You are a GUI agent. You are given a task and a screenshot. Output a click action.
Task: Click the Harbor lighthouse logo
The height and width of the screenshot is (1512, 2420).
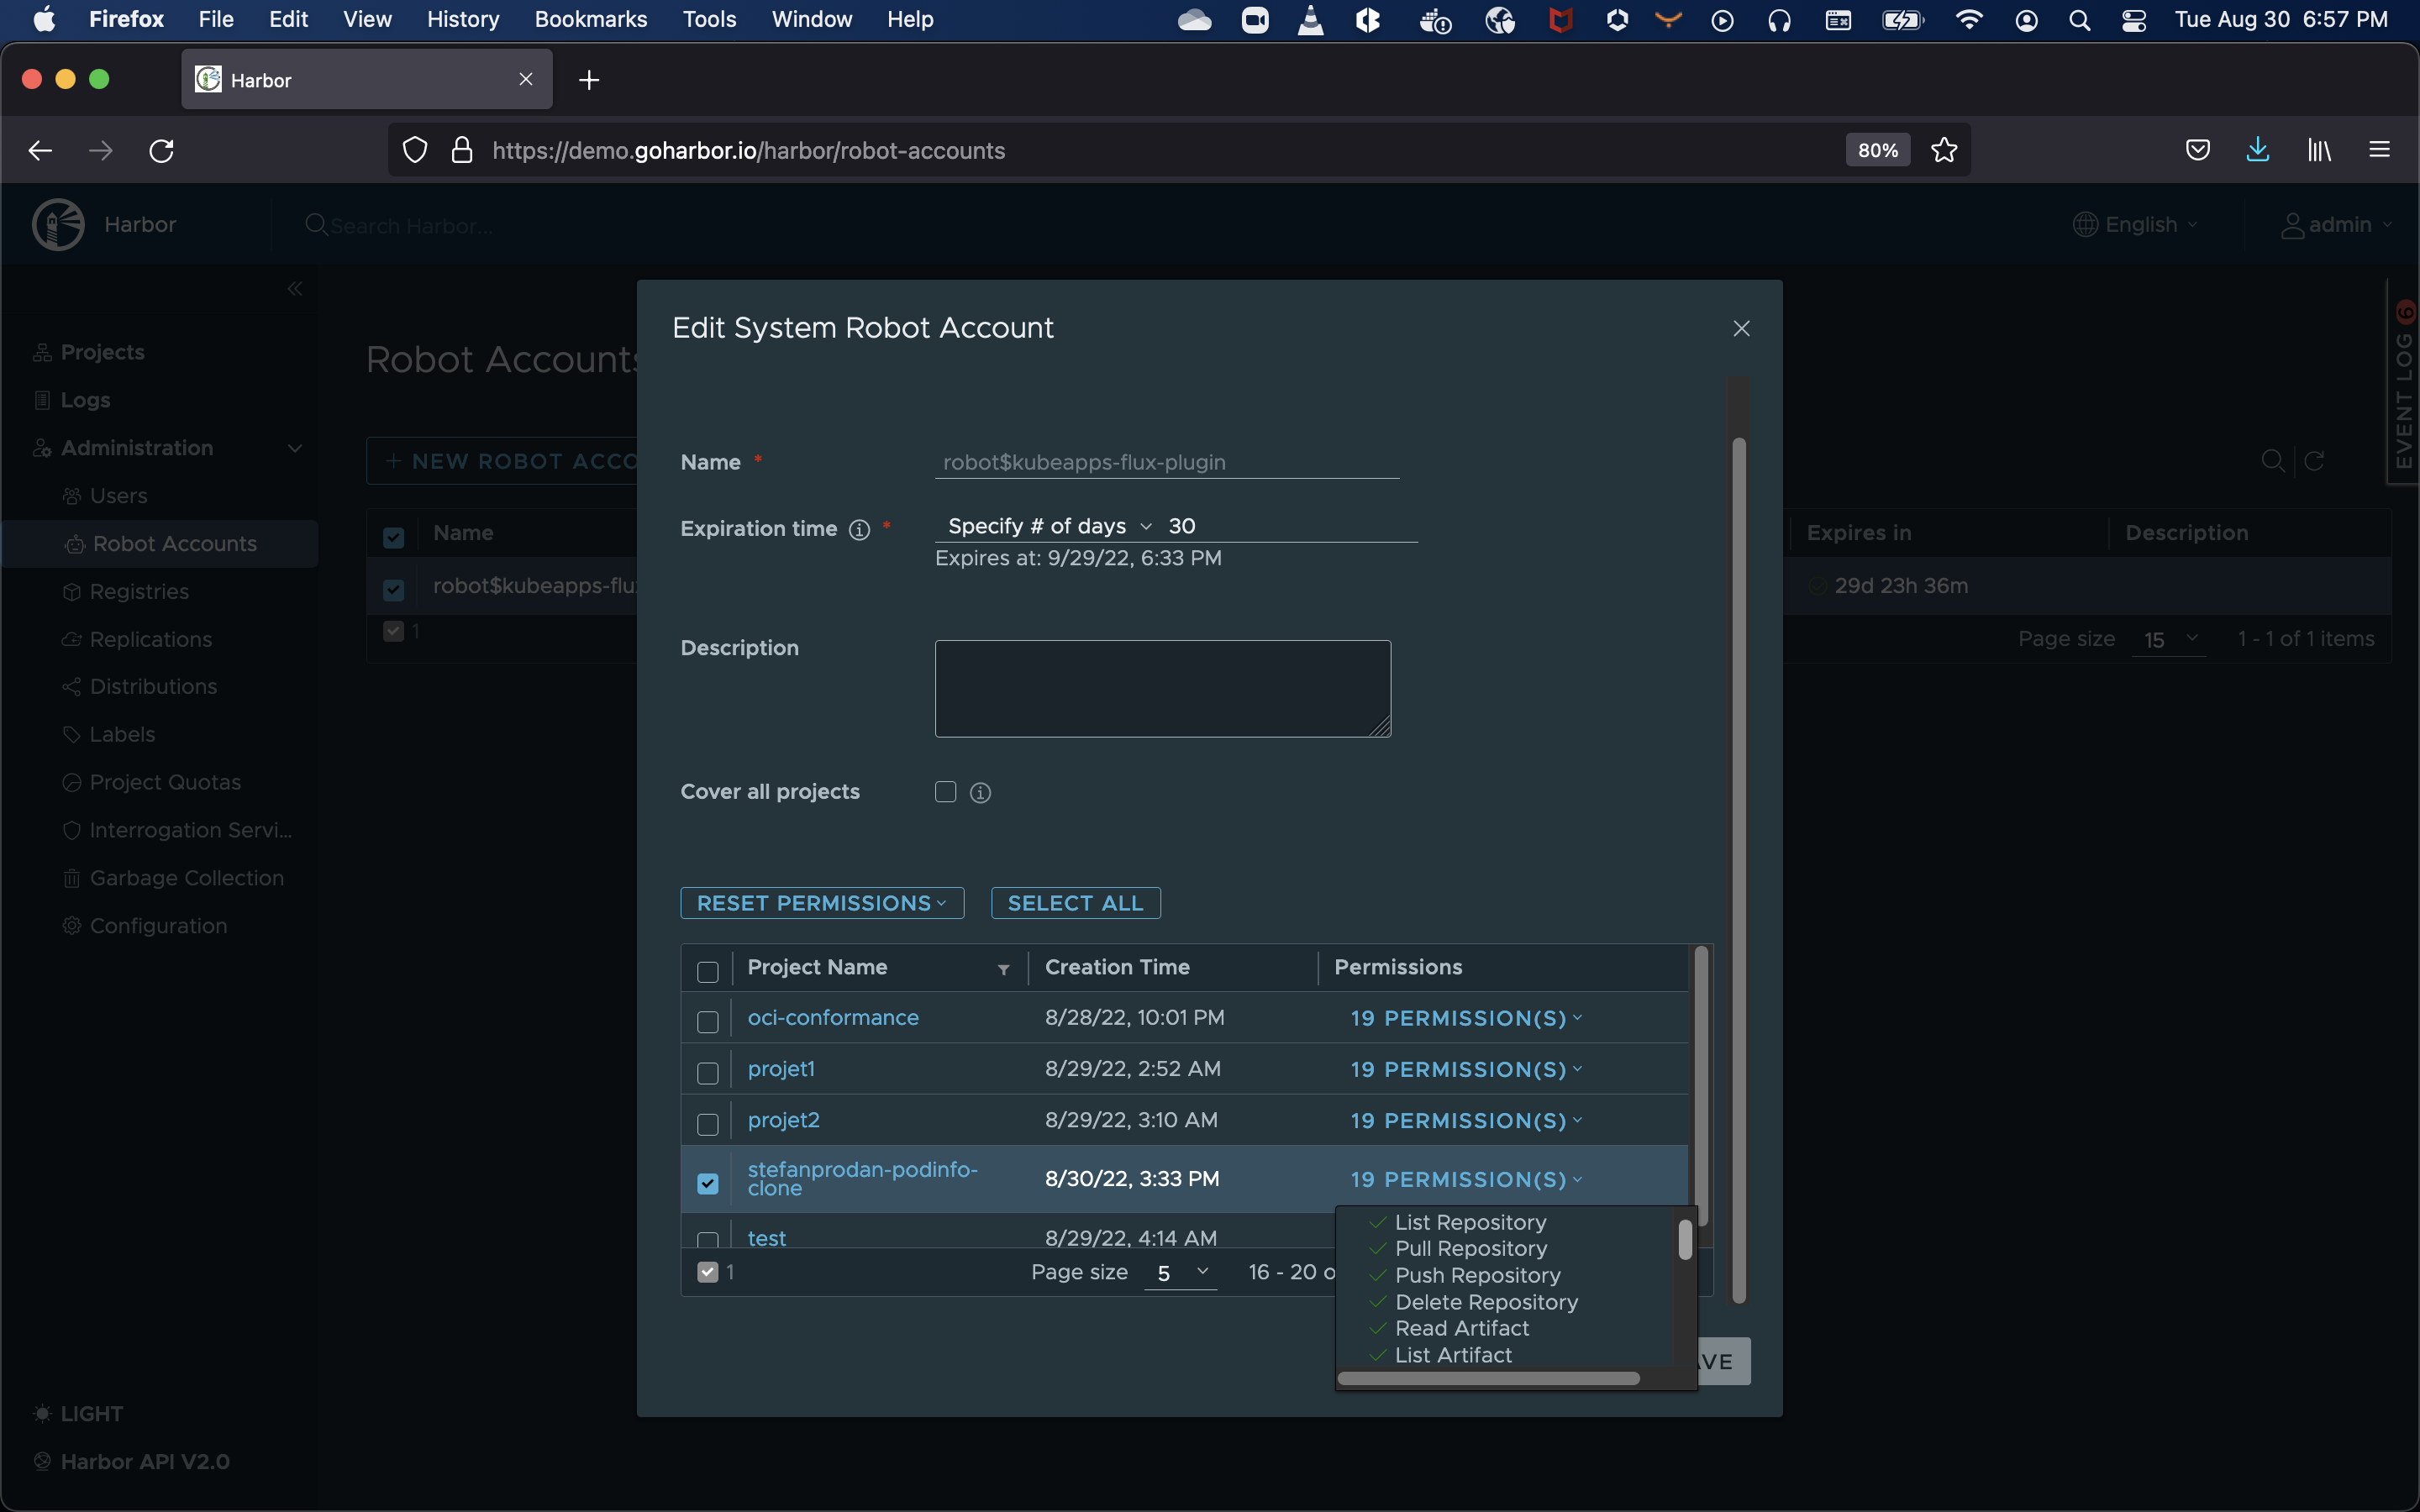point(57,224)
